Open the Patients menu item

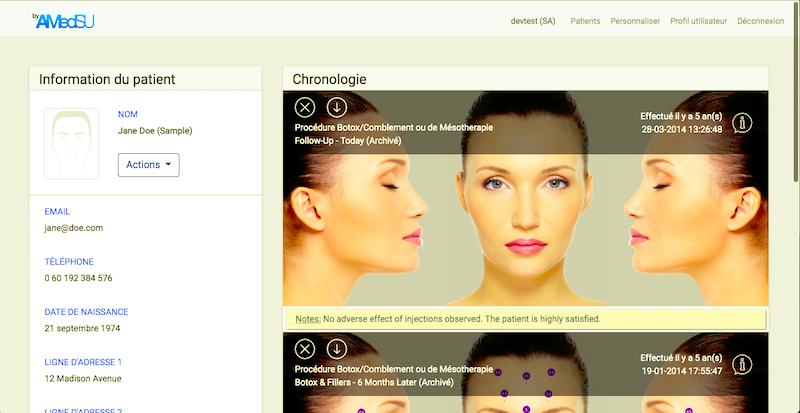585,21
